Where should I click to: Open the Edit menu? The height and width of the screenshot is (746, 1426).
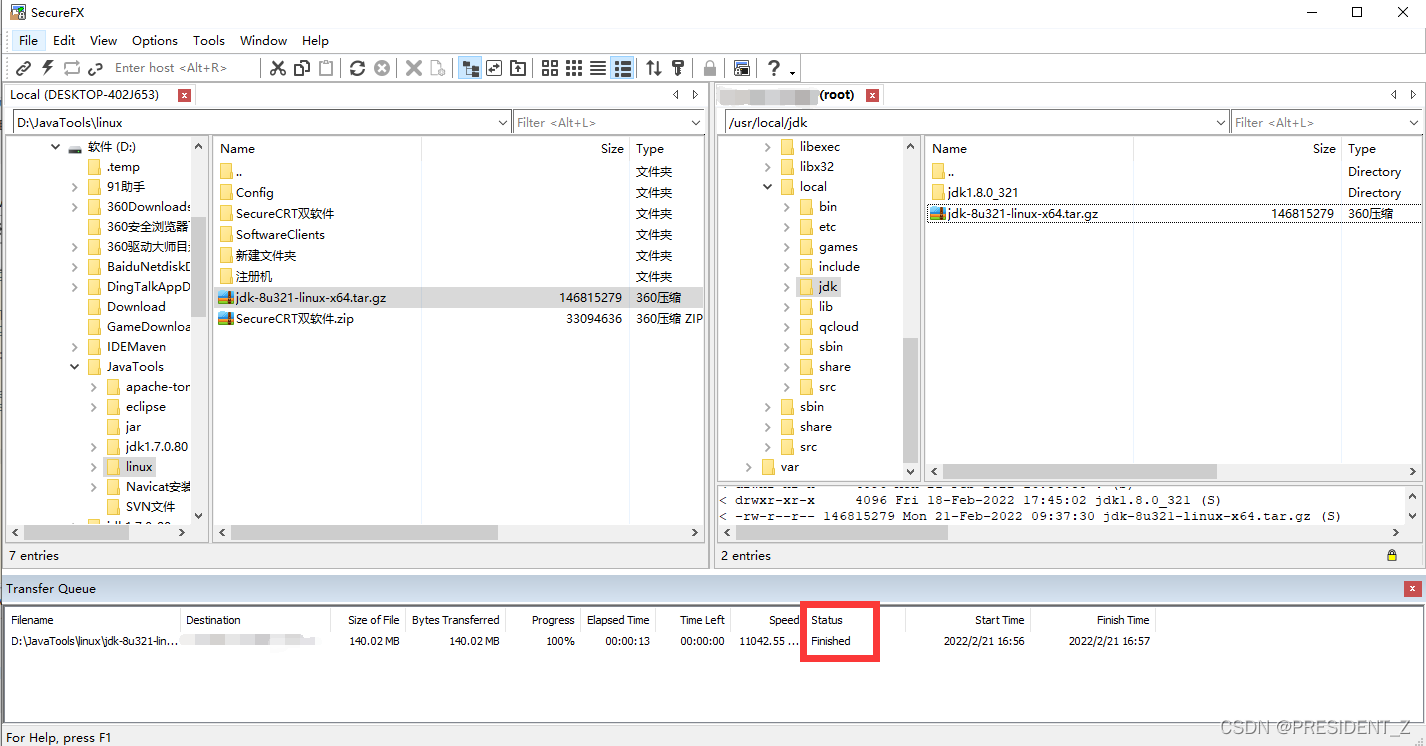tap(64, 40)
